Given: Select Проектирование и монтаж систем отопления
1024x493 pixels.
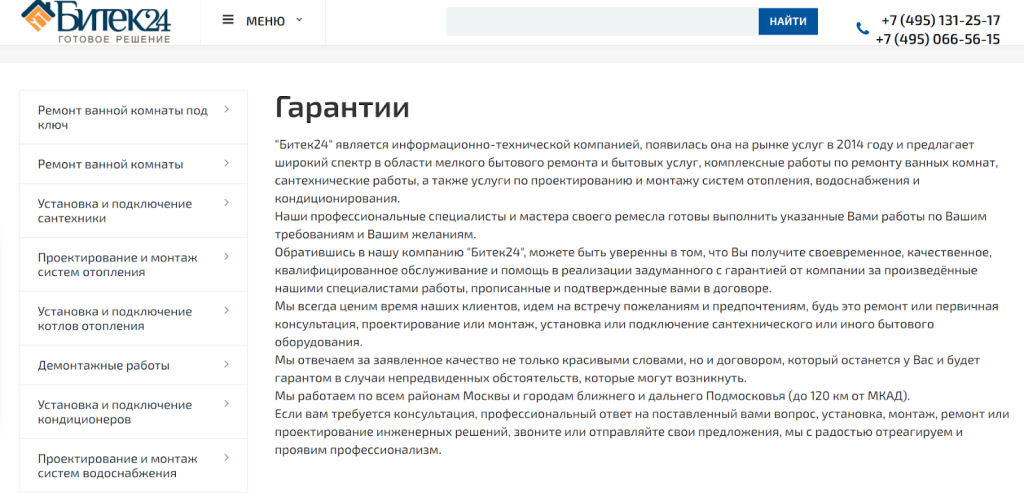Looking at the screenshot, I should coord(117,264).
